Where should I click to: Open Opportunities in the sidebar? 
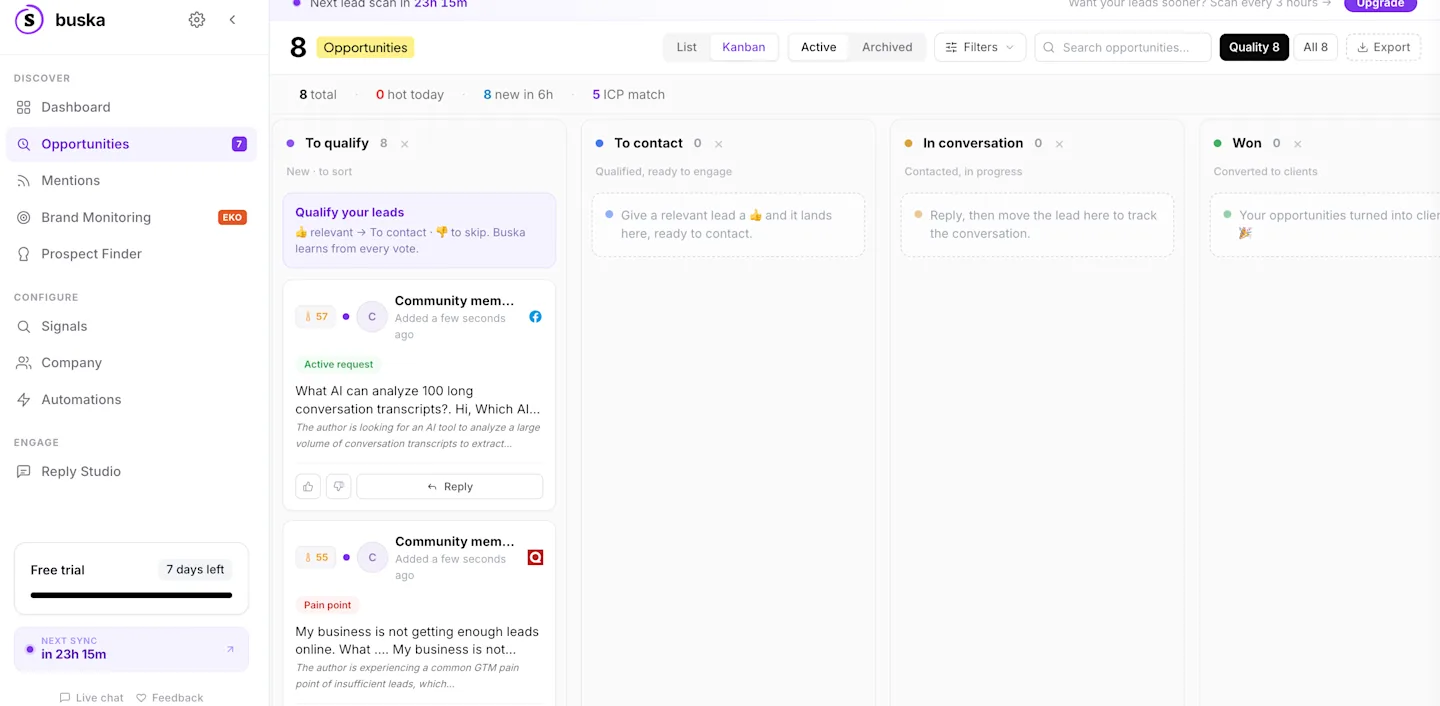pyautogui.click(x=131, y=144)
